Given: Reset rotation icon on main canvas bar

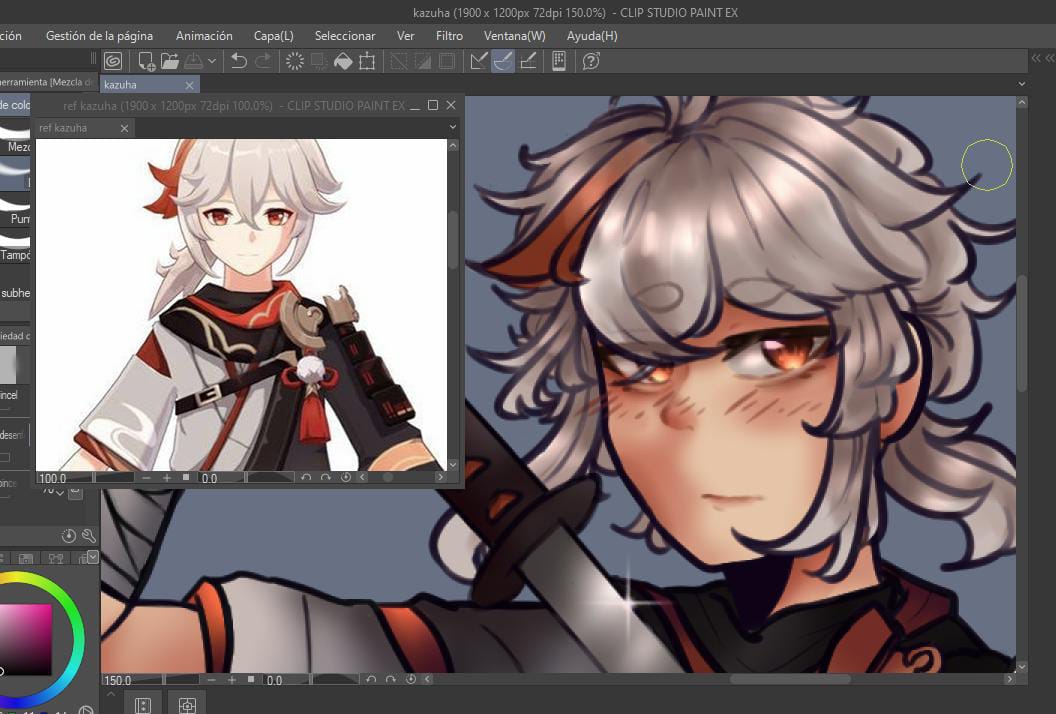Looking at the screenshot, I should (x=411, y=680).
